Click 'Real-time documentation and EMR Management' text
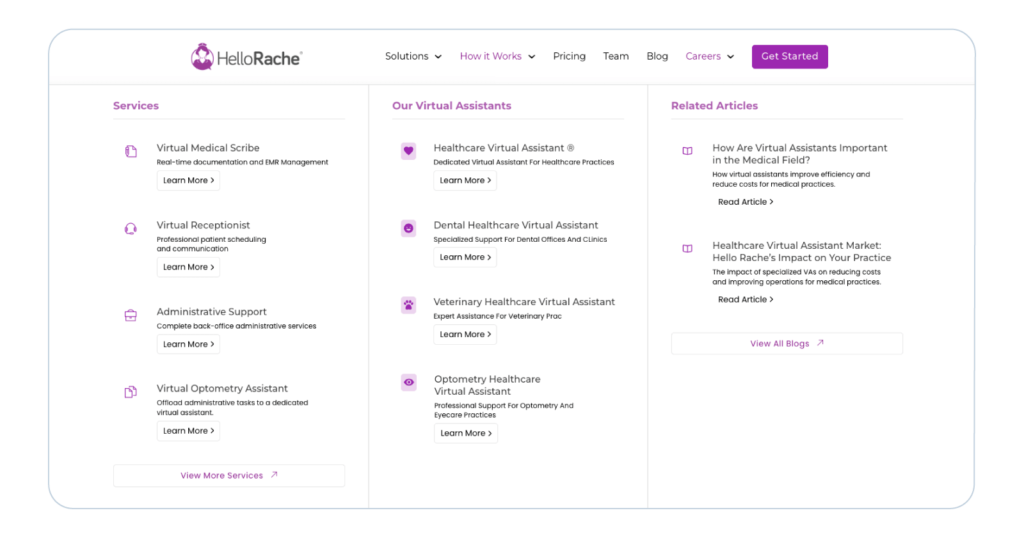Viewport: 1024px width, 538px height. click(x=242, y=162)
